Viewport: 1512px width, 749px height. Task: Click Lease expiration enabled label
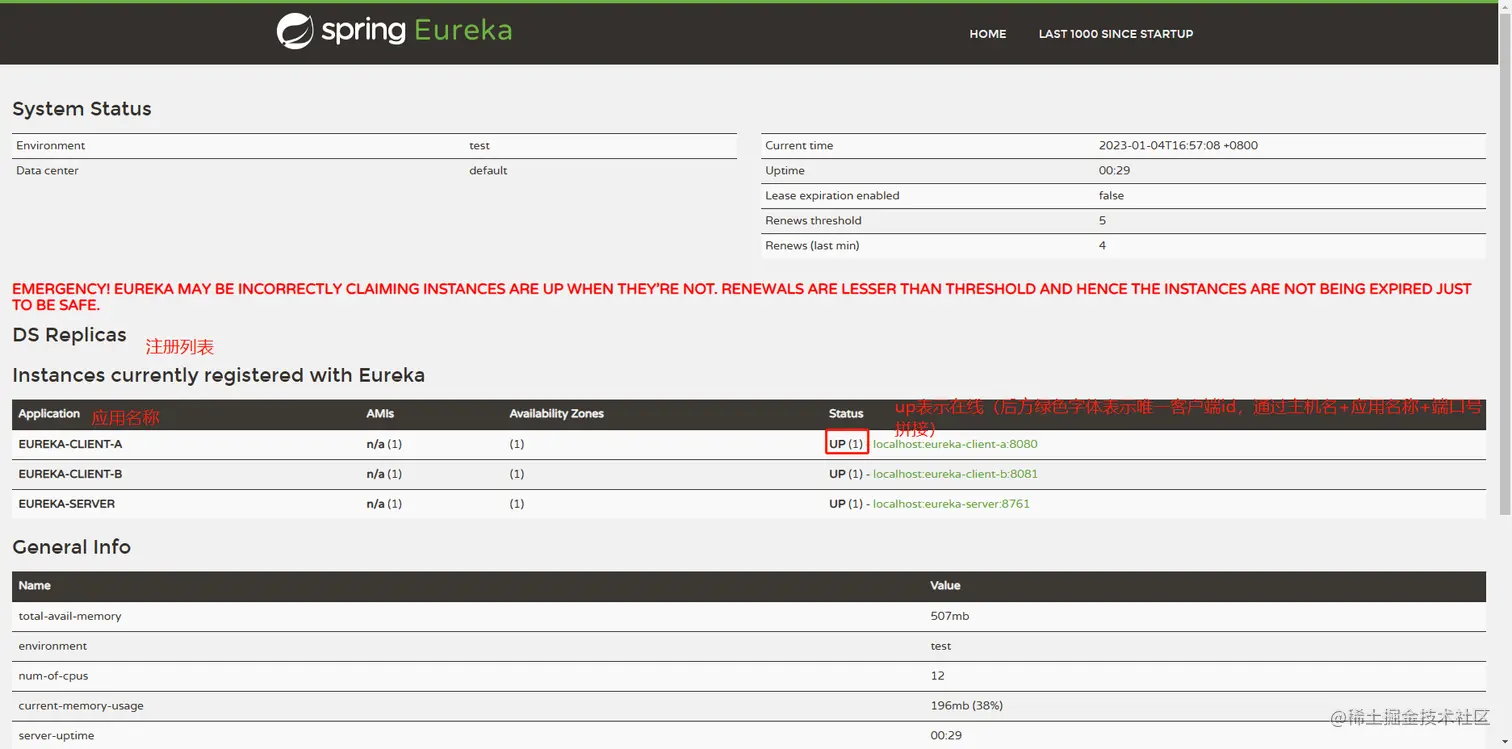coord(832,196)
